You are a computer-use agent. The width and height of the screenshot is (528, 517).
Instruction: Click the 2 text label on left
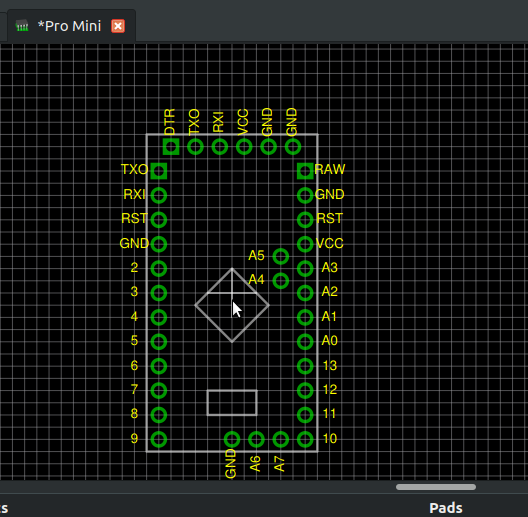[x=134, y=267]
